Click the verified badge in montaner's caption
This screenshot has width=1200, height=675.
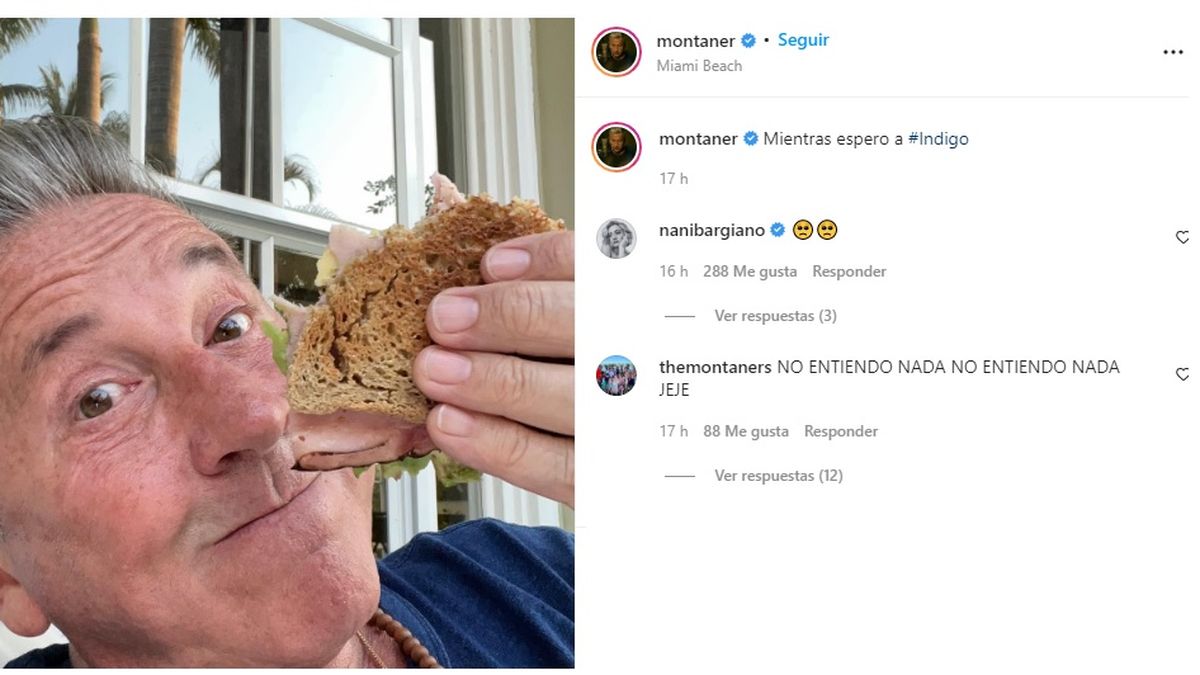(x=750, y=139)
